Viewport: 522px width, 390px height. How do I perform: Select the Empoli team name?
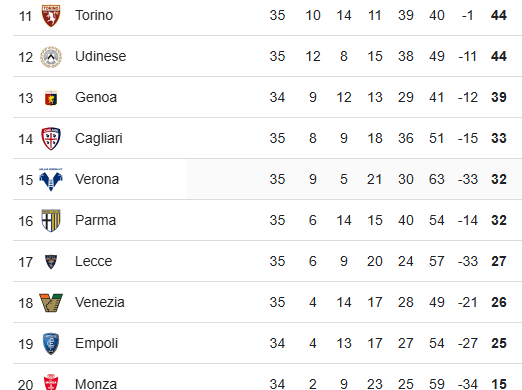point(97,343)
